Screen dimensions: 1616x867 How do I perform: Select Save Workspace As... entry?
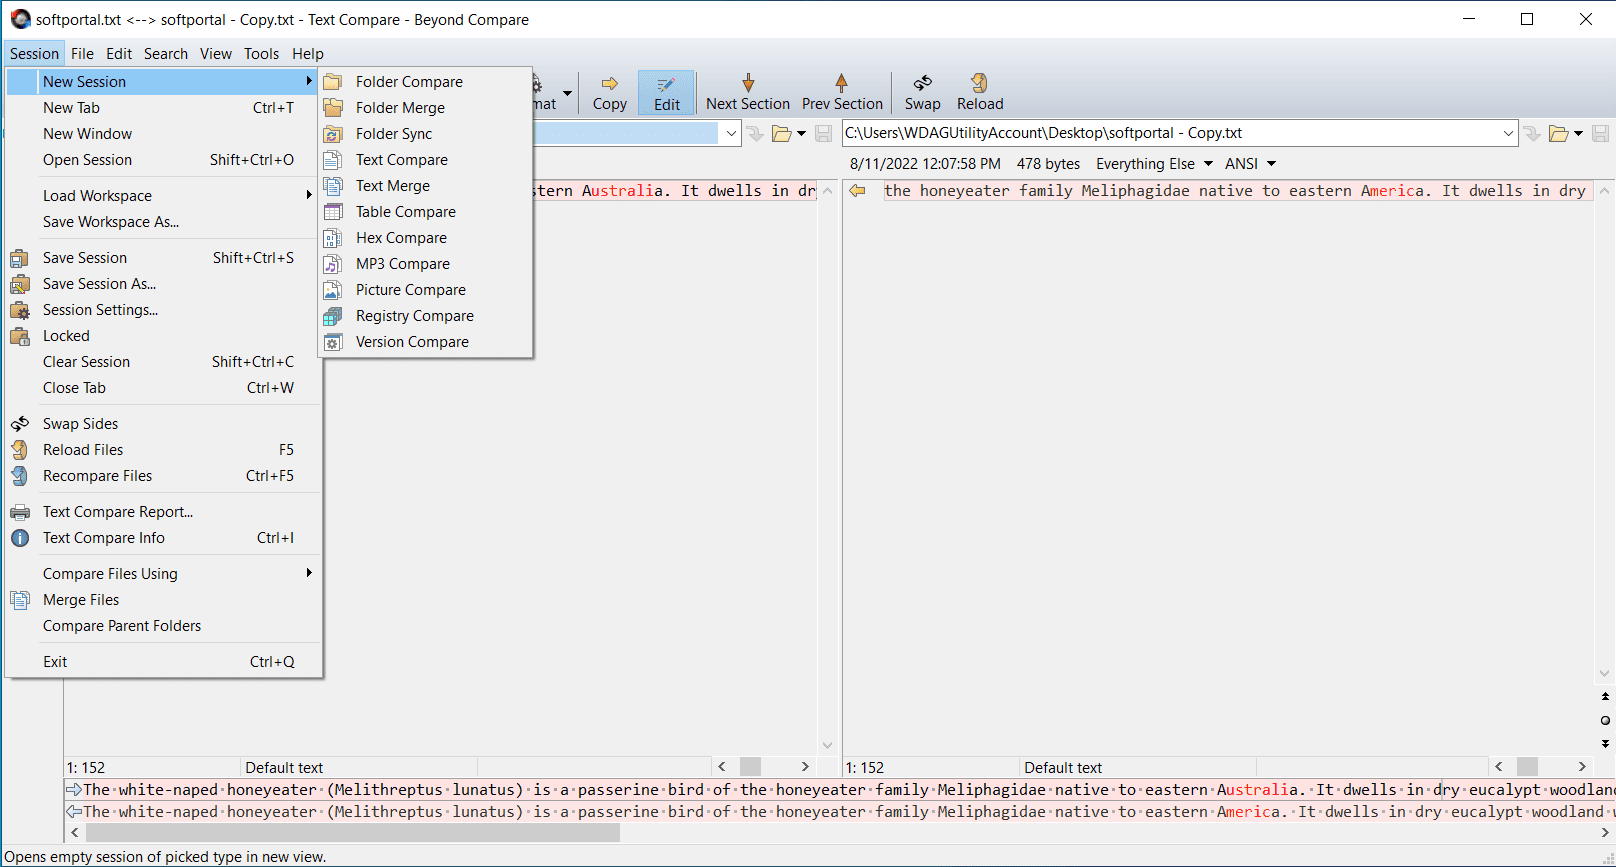point(164,222)
